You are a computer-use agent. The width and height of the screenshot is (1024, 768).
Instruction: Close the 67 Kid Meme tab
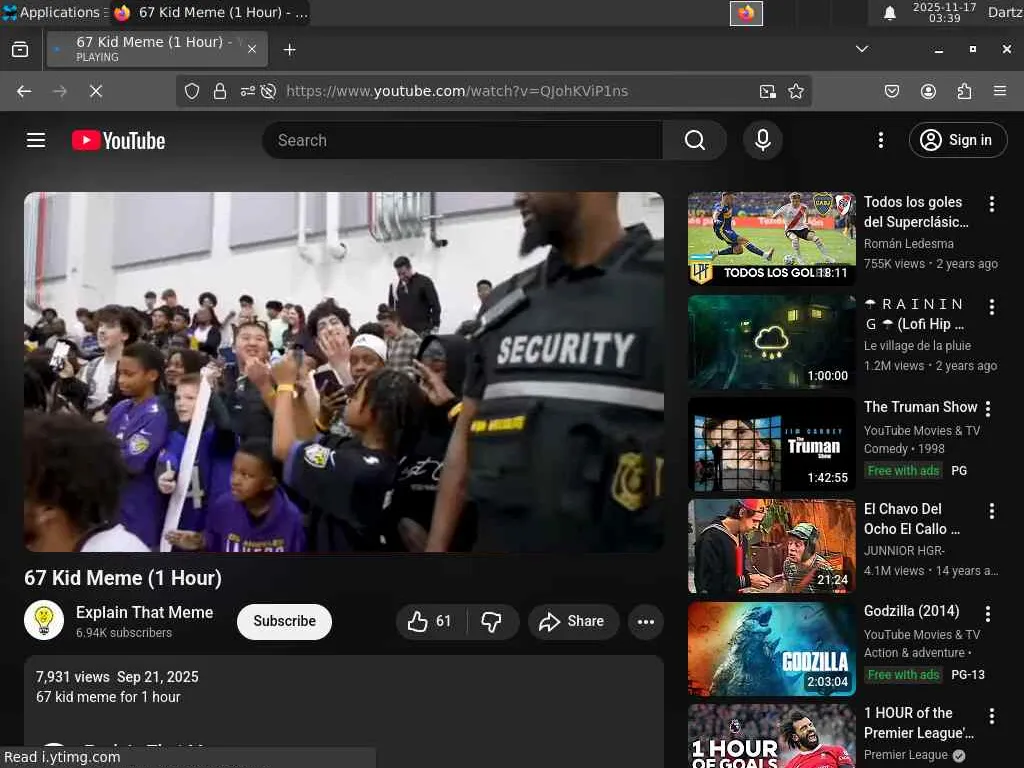tap(252, 49)
